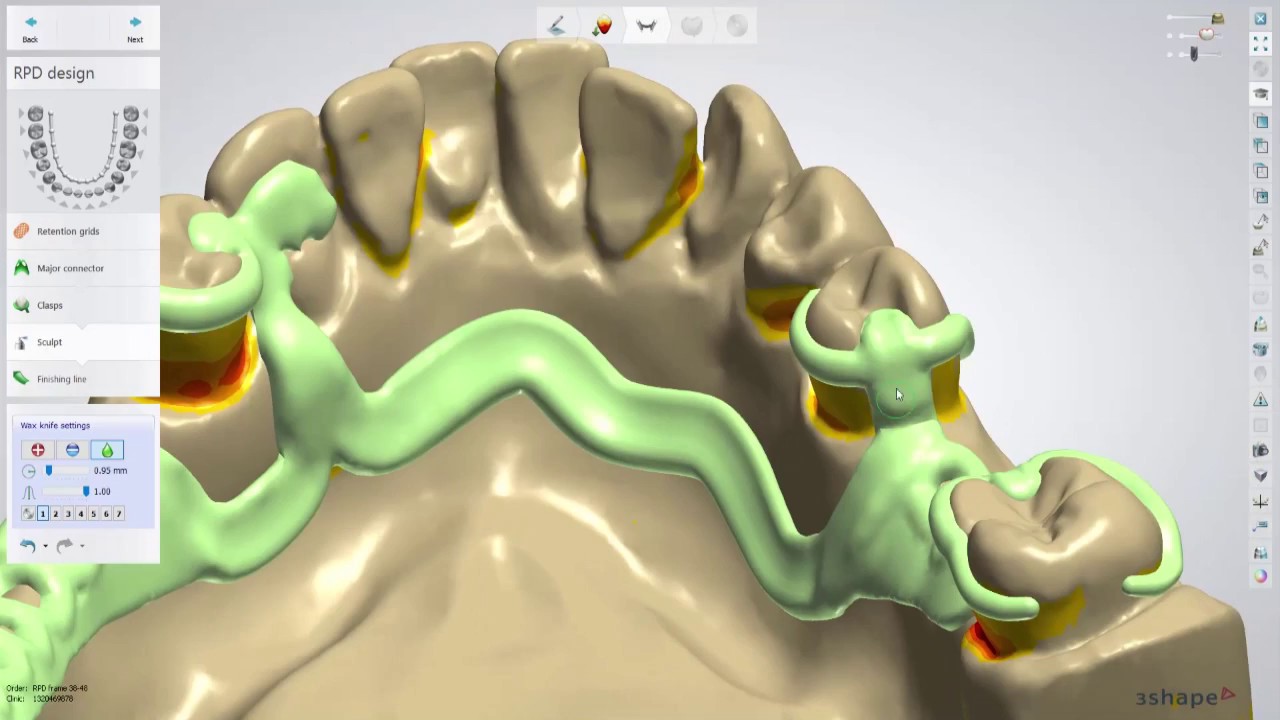Click the model select arrow icon

click(x=1260, y=222)
